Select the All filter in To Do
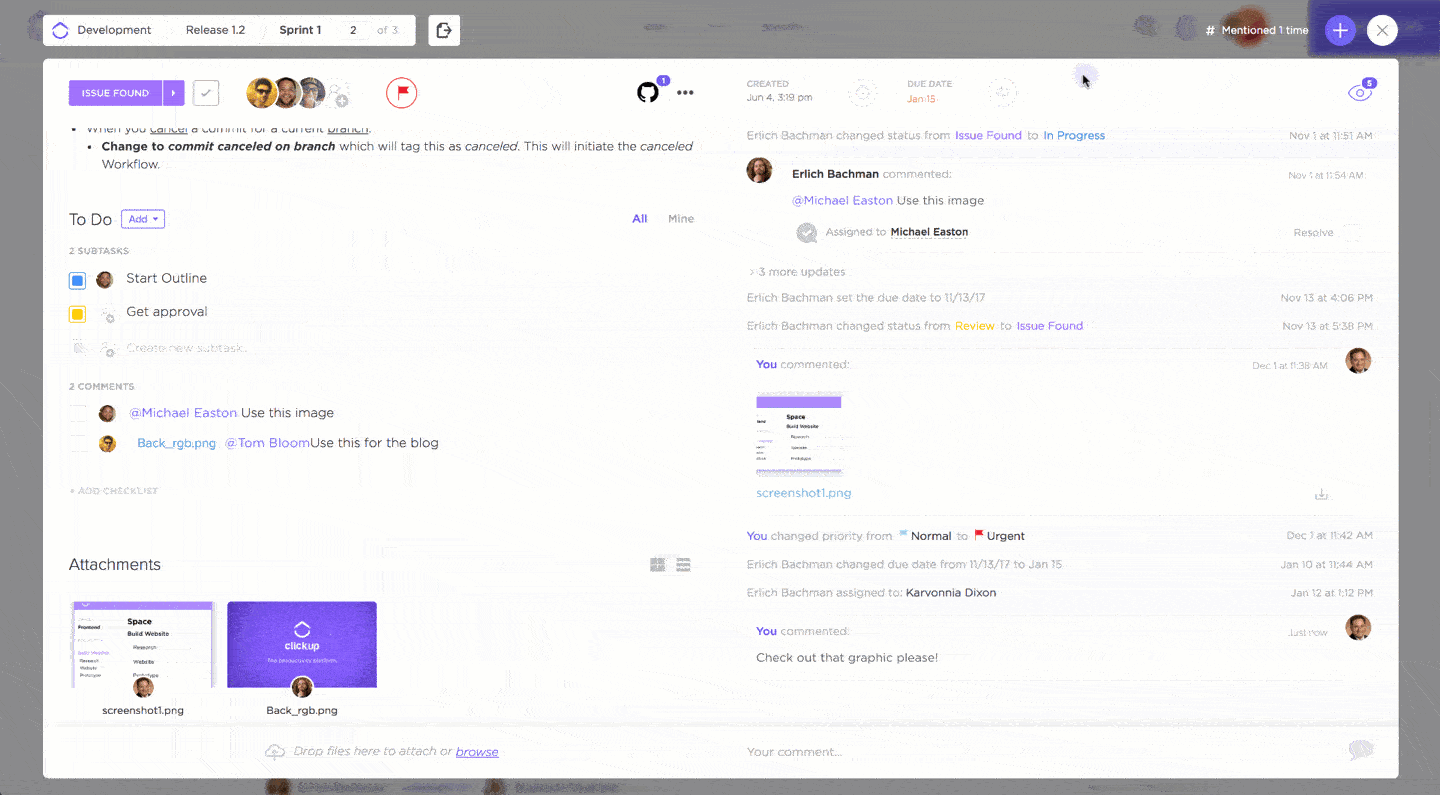This screenshot has height=795, width=1440. click(639, 219)
